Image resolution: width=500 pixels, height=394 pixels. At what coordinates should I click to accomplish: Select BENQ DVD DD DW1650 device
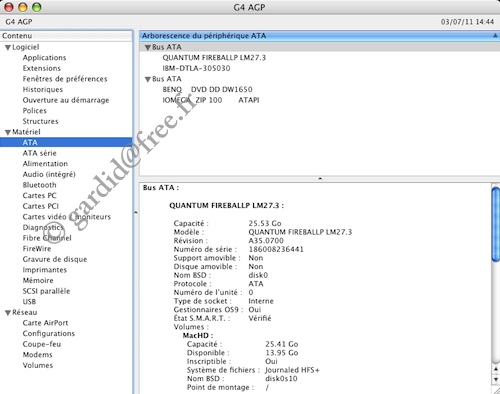207,89
